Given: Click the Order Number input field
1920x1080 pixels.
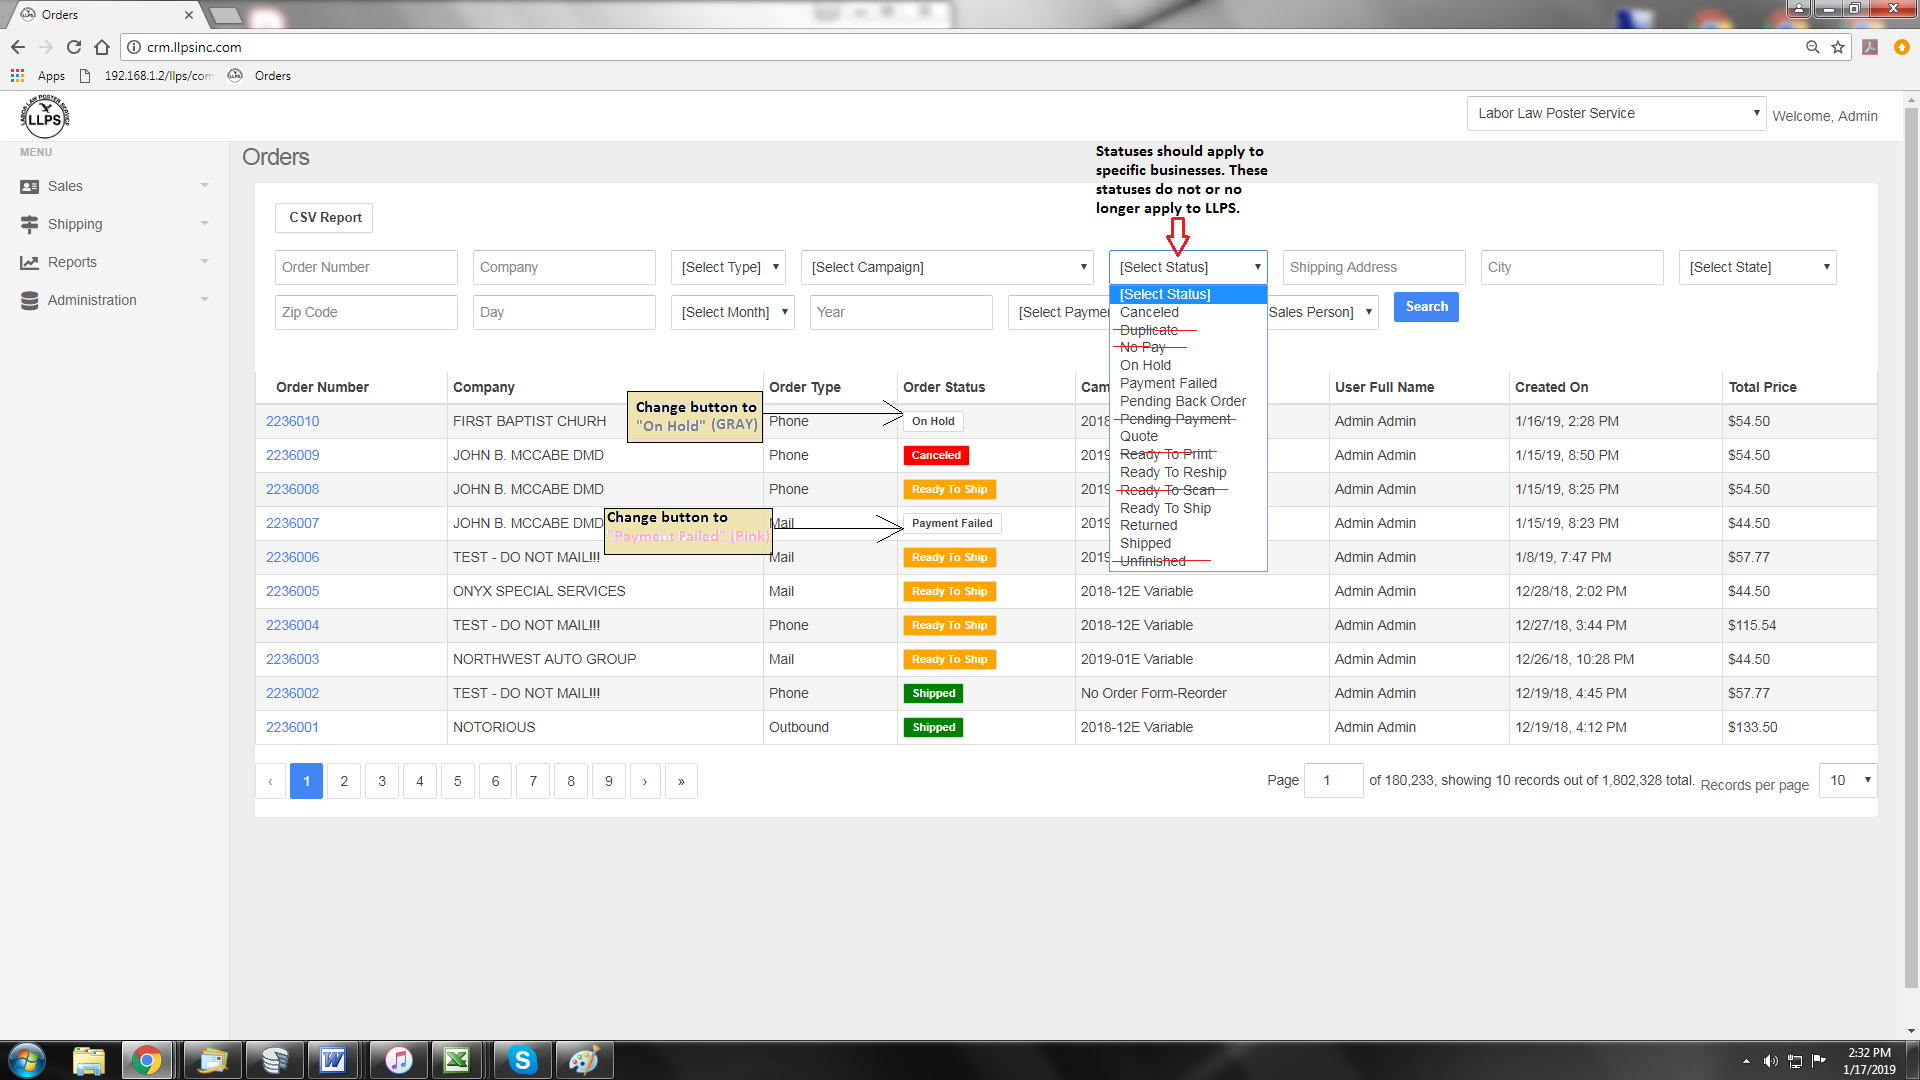Looking at the screenshot, I should click(x=366, y=268).
